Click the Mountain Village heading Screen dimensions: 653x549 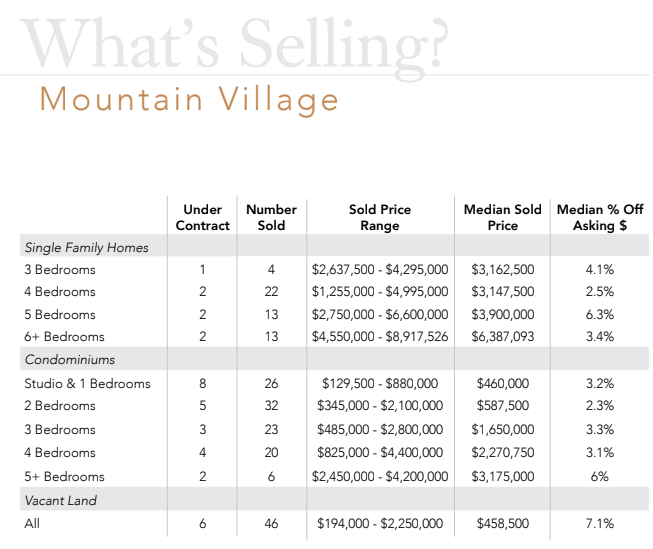click(189, 100)
